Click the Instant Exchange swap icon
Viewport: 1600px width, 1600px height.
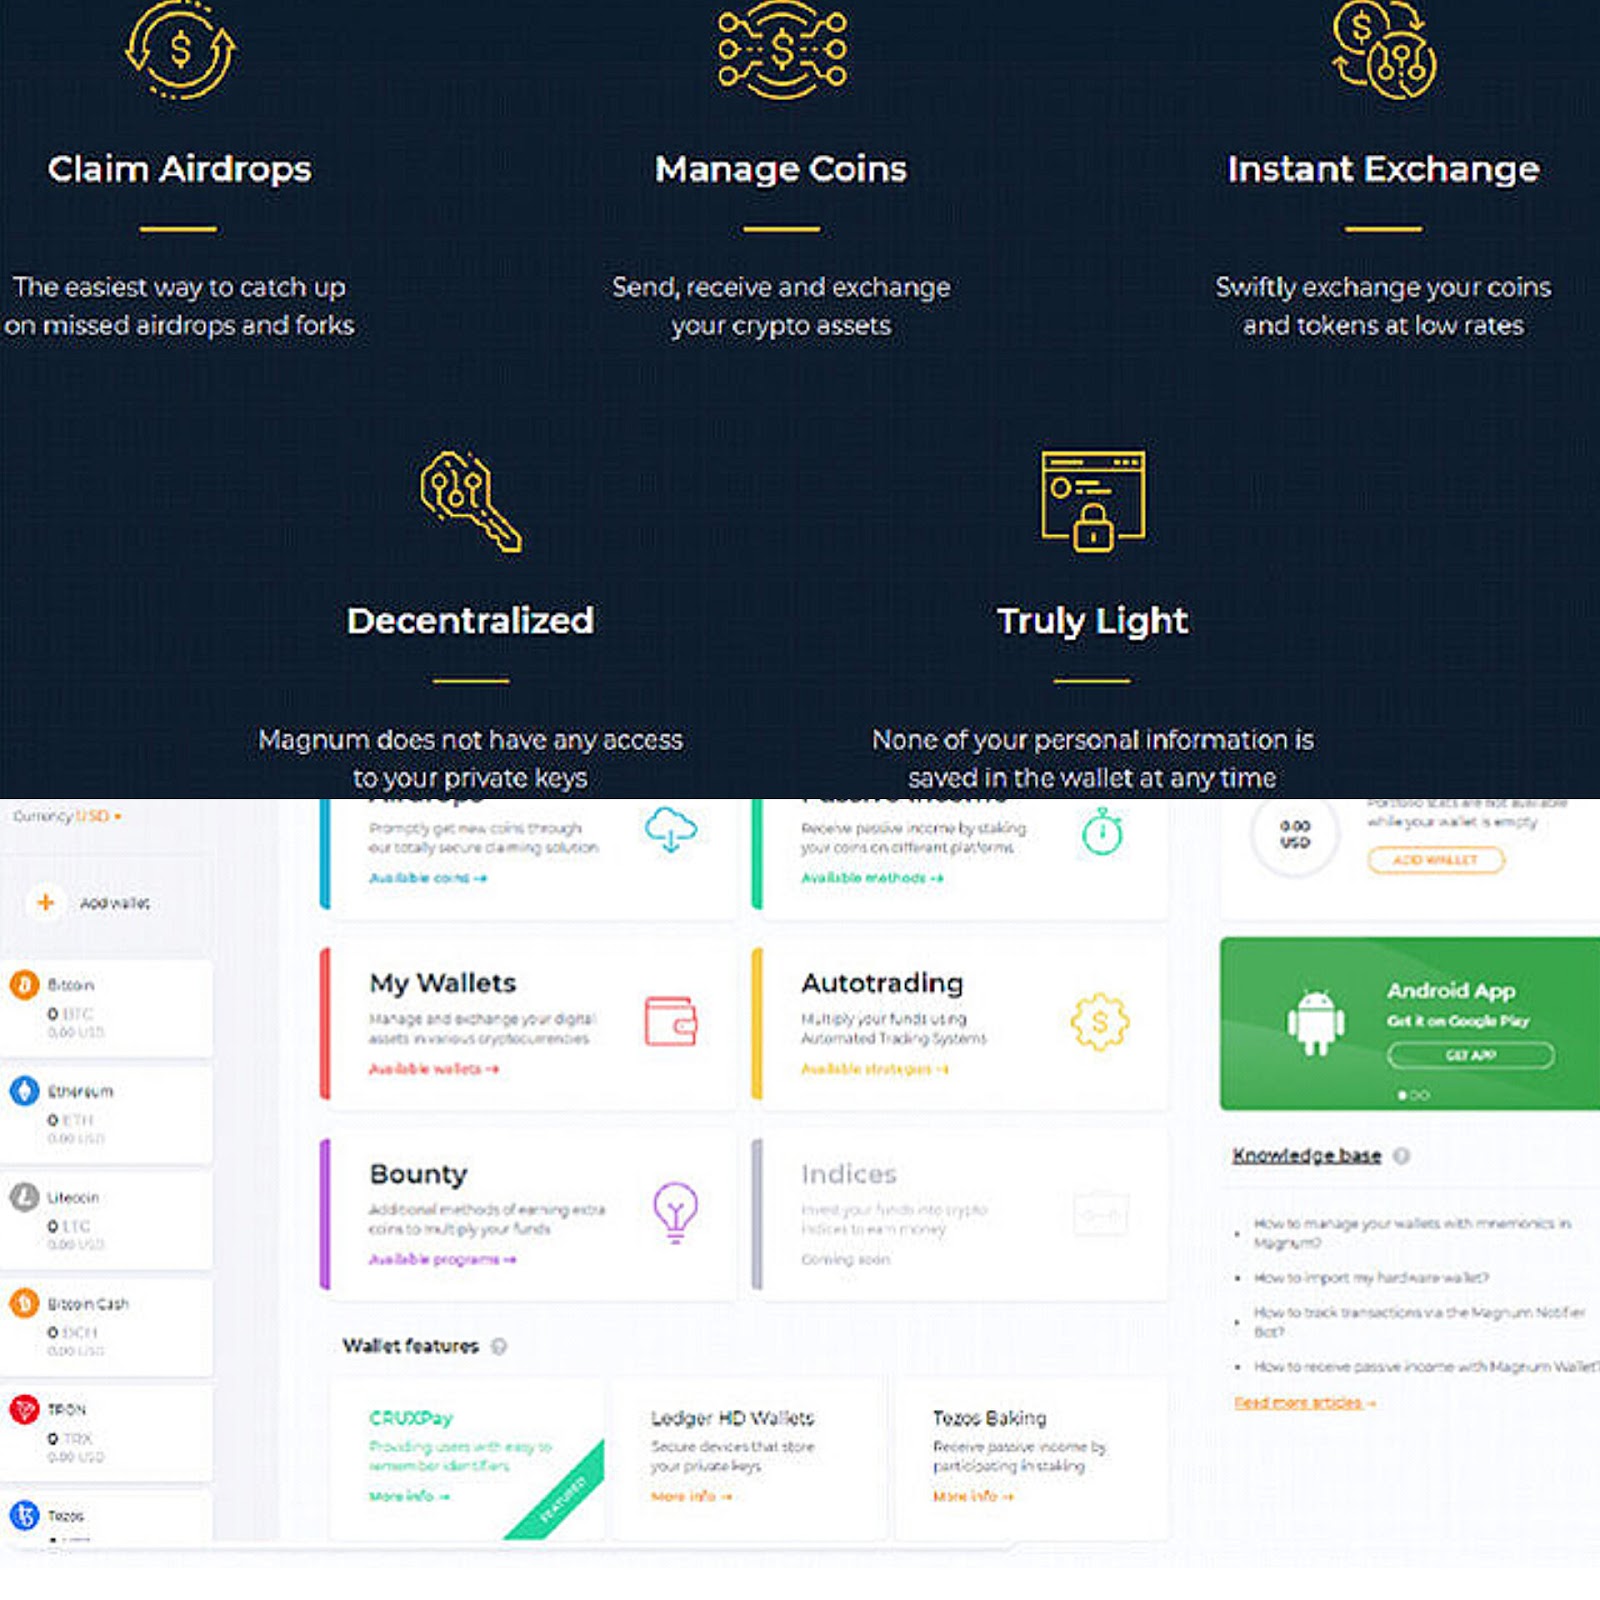pyautogui.click(x=1385, y=50)
